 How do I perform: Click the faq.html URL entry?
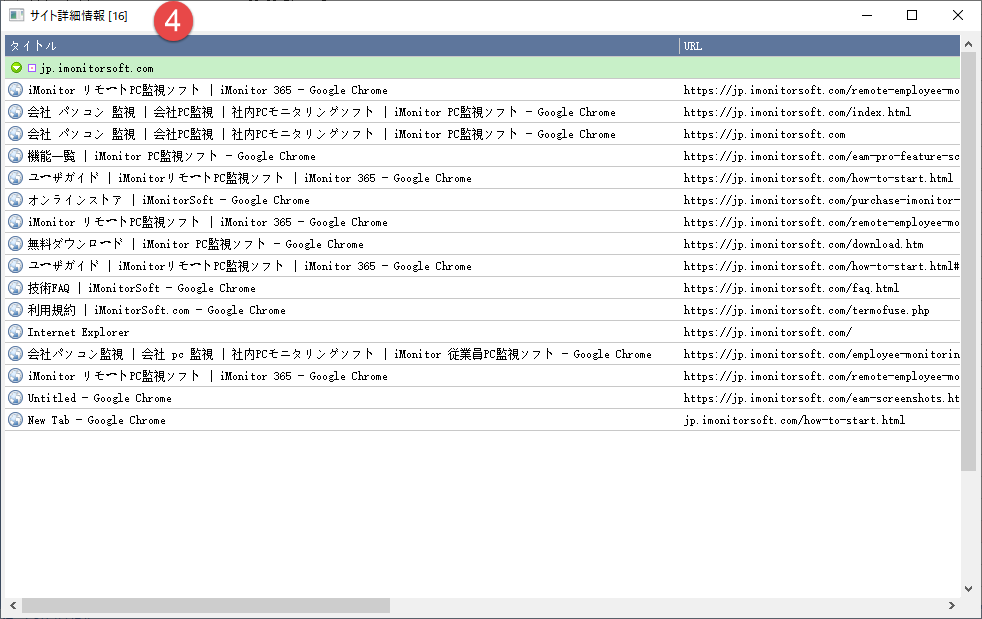(791, 288)
